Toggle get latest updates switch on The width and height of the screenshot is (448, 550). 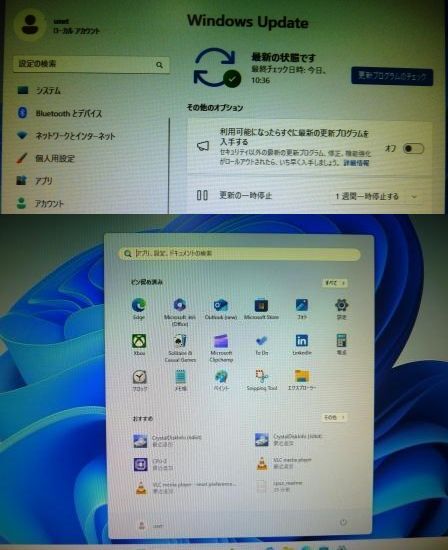click(413, 148)
